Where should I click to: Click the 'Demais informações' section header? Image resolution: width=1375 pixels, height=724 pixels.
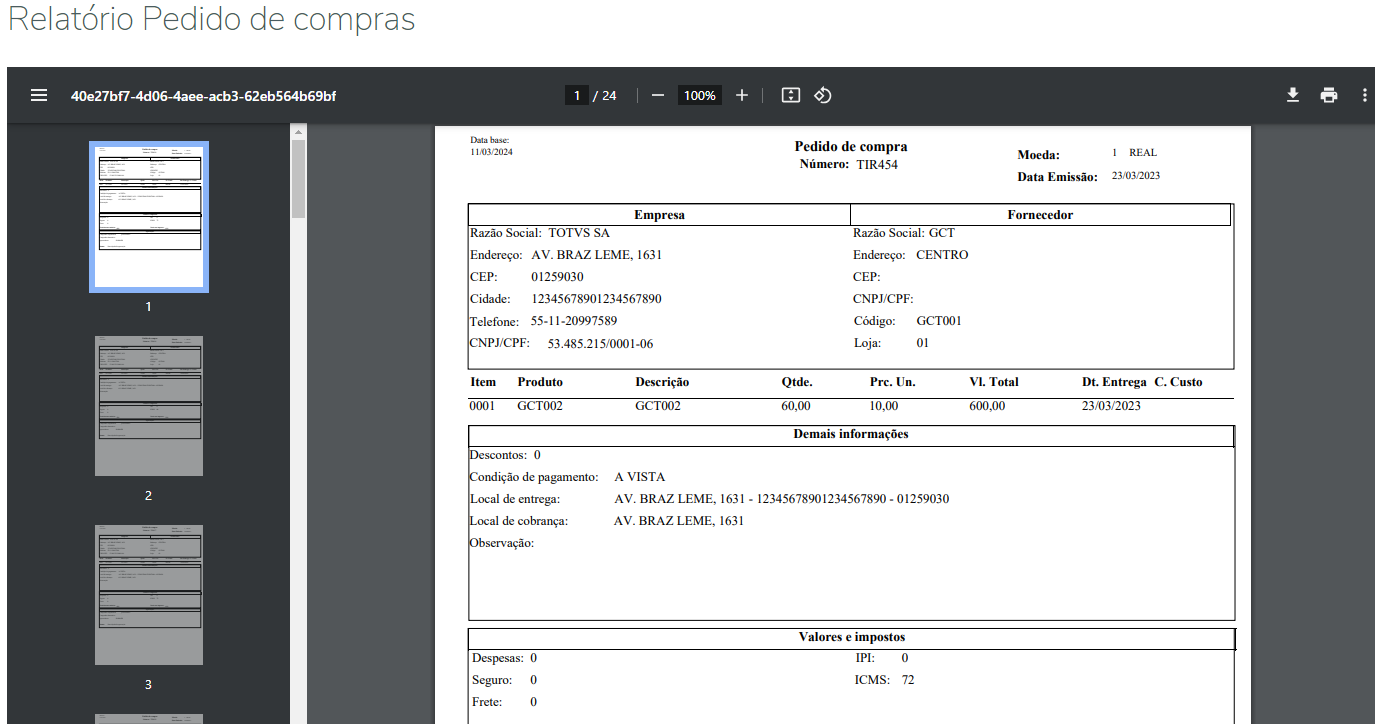[x=851, y=435]
